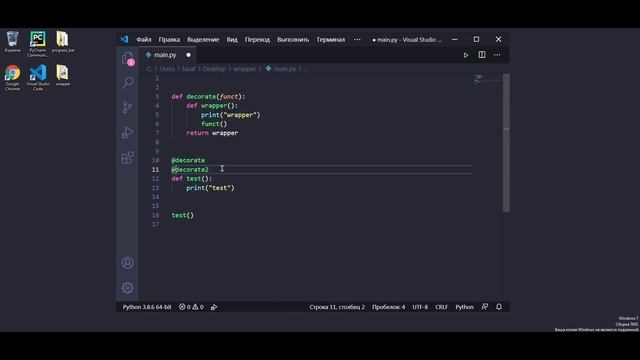Open the Выделение menu
Viewport: 640px width, 360px height.
[x=203, y=40]
